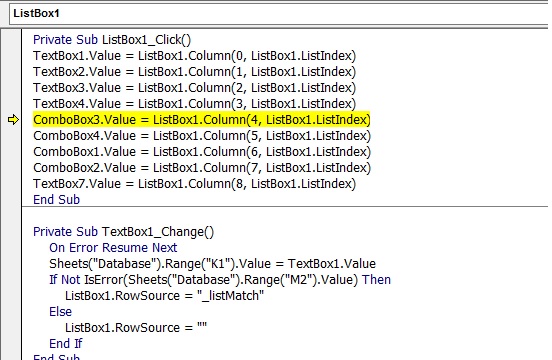Click the If Not IsError line

pyautogui.click(x=220, y=280)
